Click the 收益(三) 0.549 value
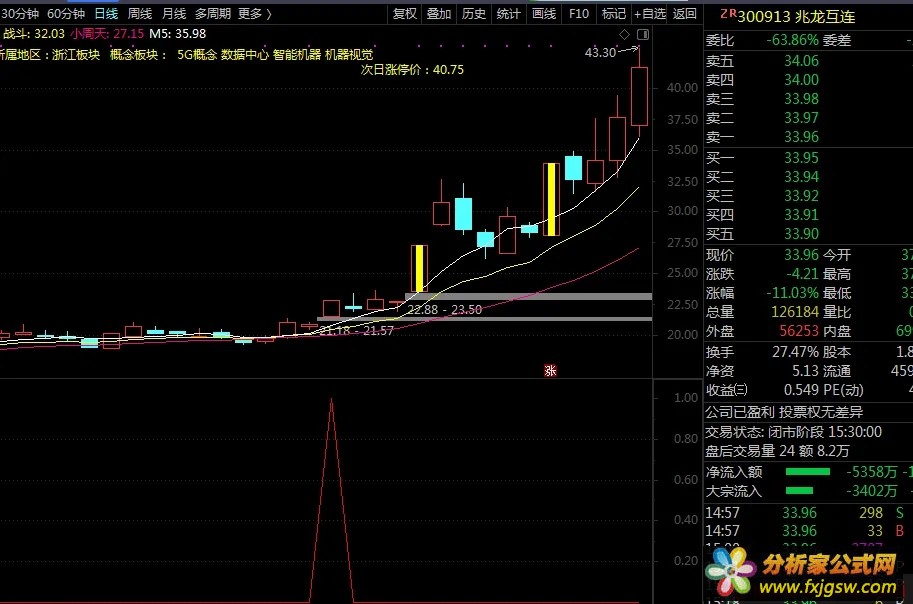913x604 pixels. 801,390
